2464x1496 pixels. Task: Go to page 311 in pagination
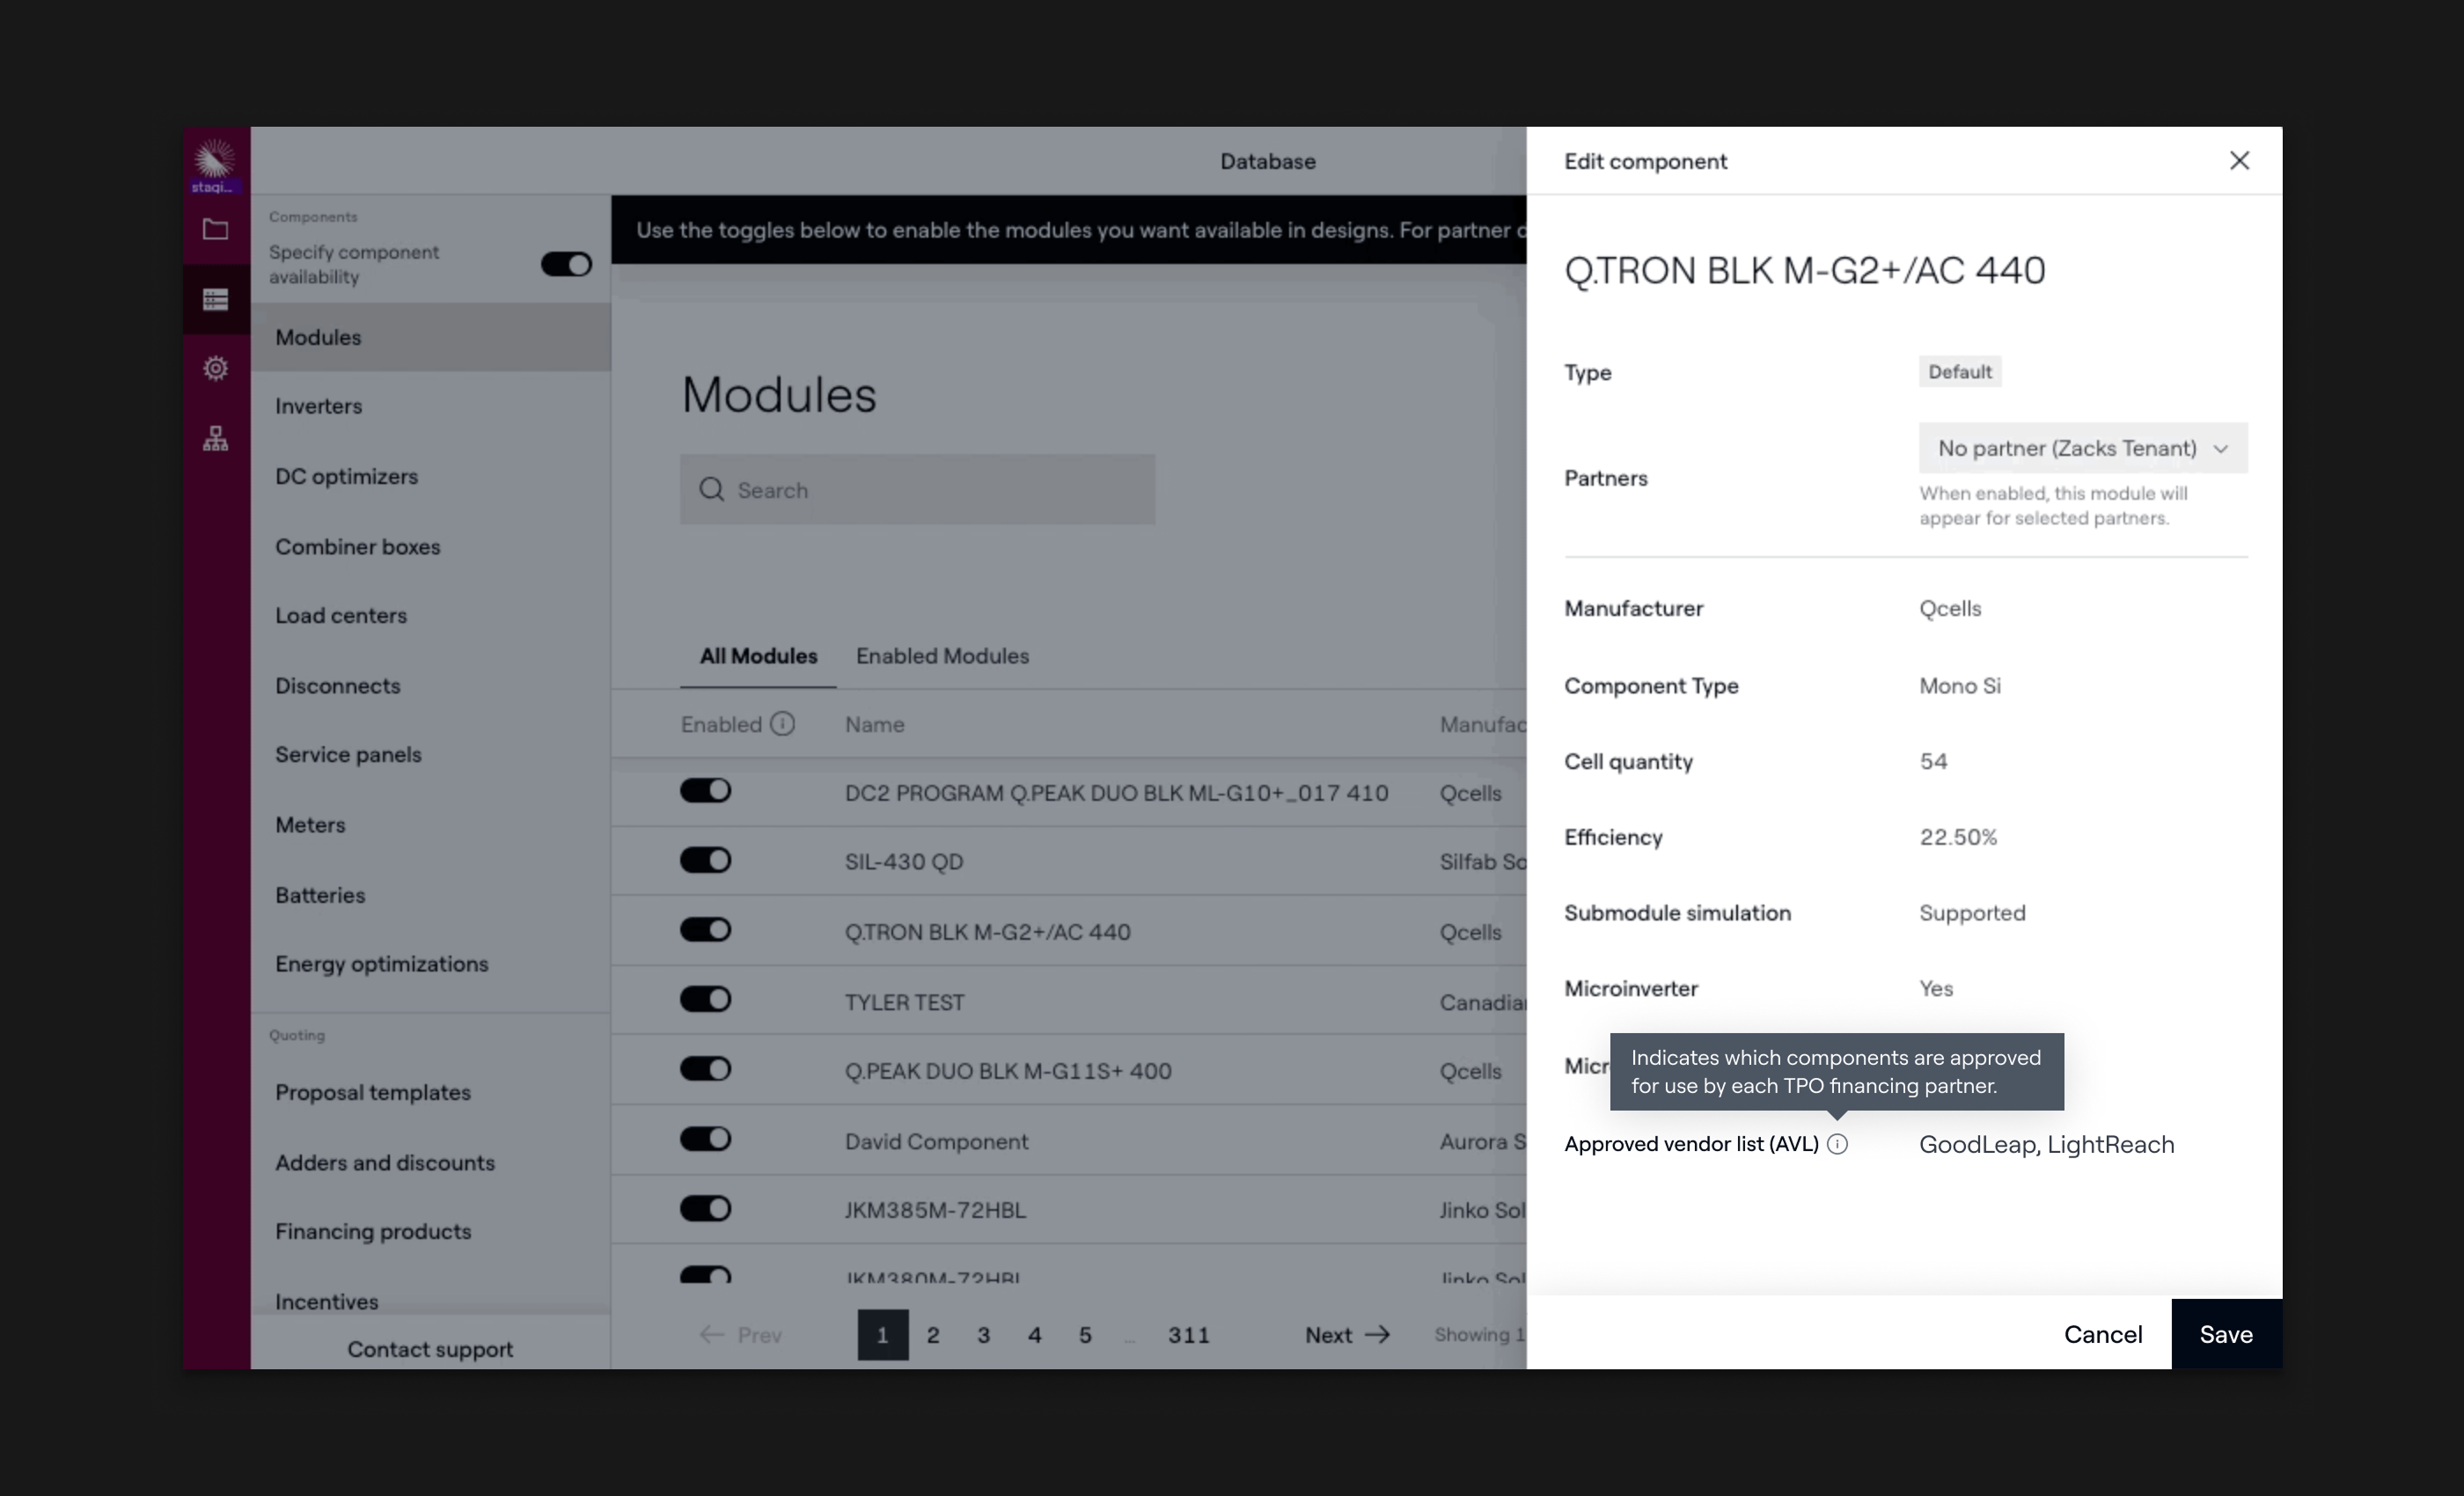point(1188,1334)
